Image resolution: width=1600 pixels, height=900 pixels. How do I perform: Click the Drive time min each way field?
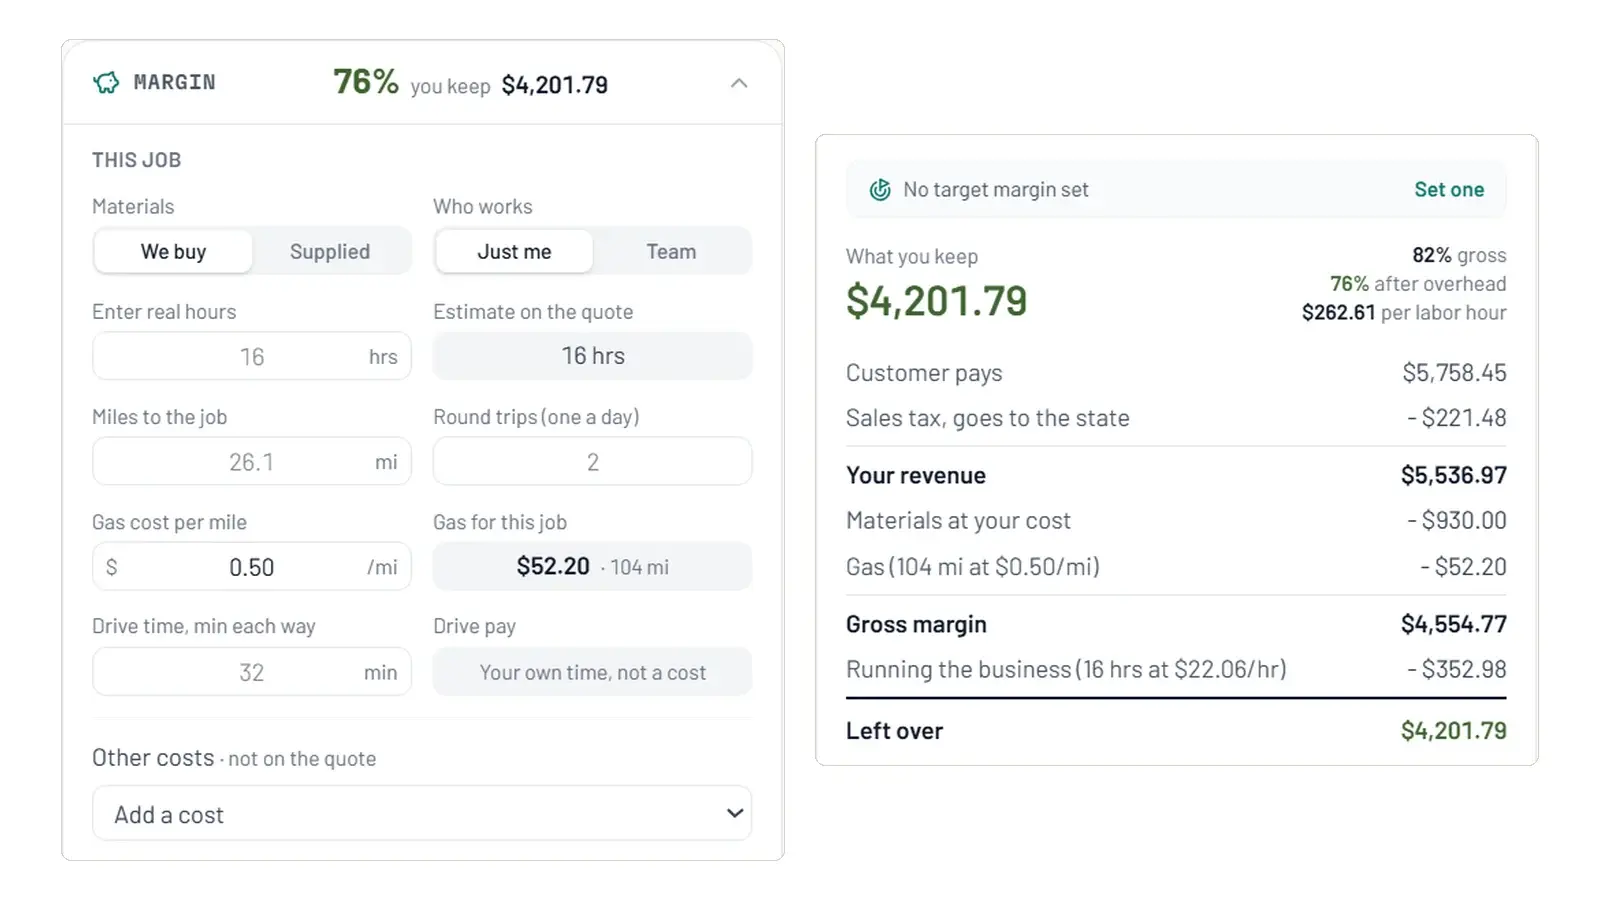[252, 672]
